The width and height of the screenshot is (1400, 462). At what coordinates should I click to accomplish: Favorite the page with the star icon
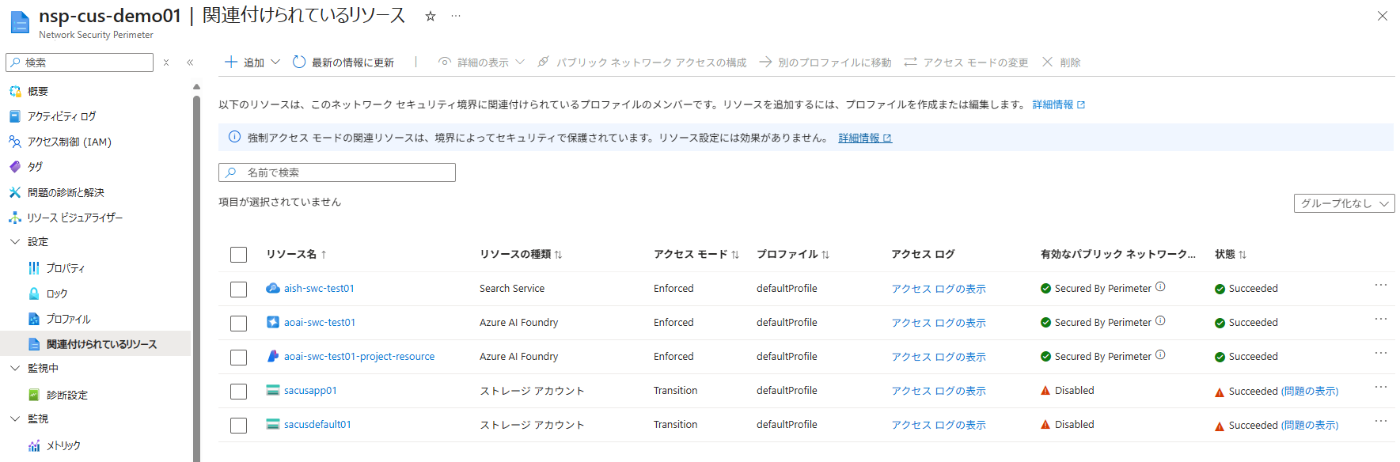[x=430, y=16]
